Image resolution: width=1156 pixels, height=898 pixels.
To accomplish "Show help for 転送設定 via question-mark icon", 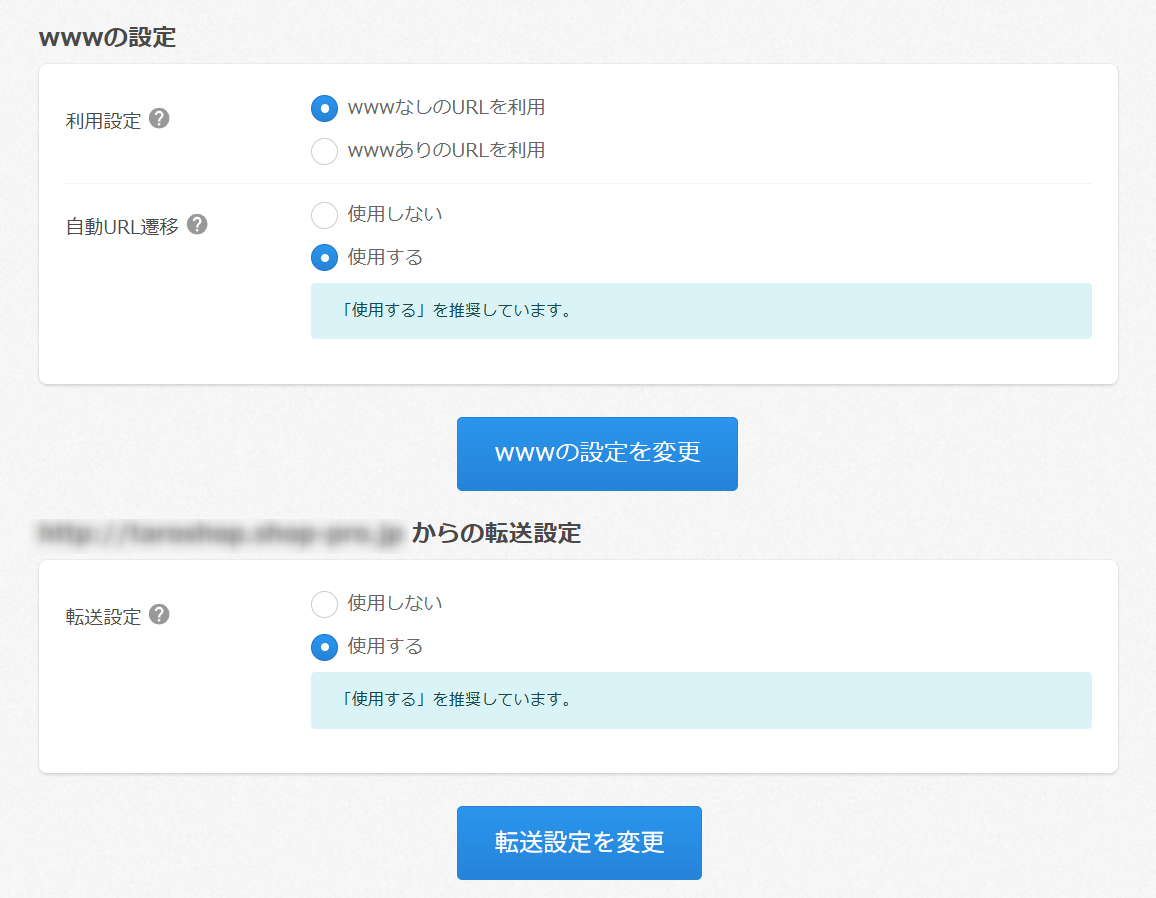I will 159,615.
